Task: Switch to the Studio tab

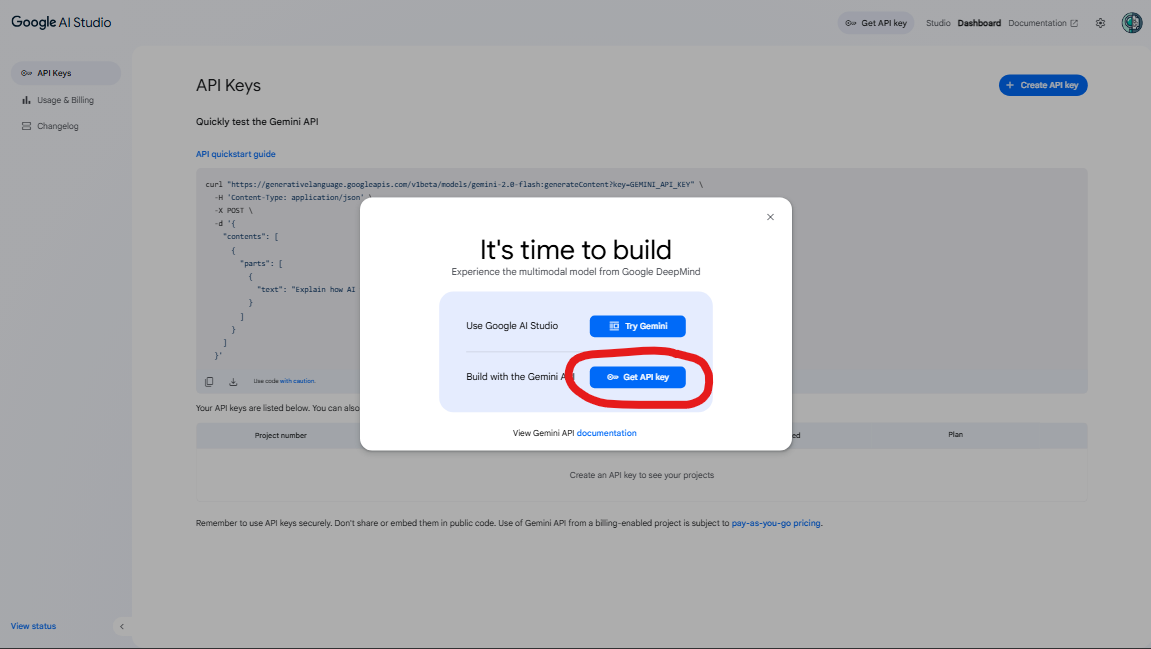Action: tap(937, 23)
